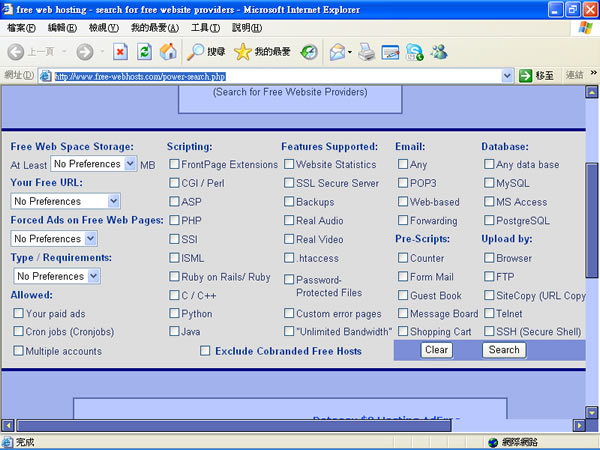
Task: Open the 工具(T) menu
Action: tap(205, 27)
